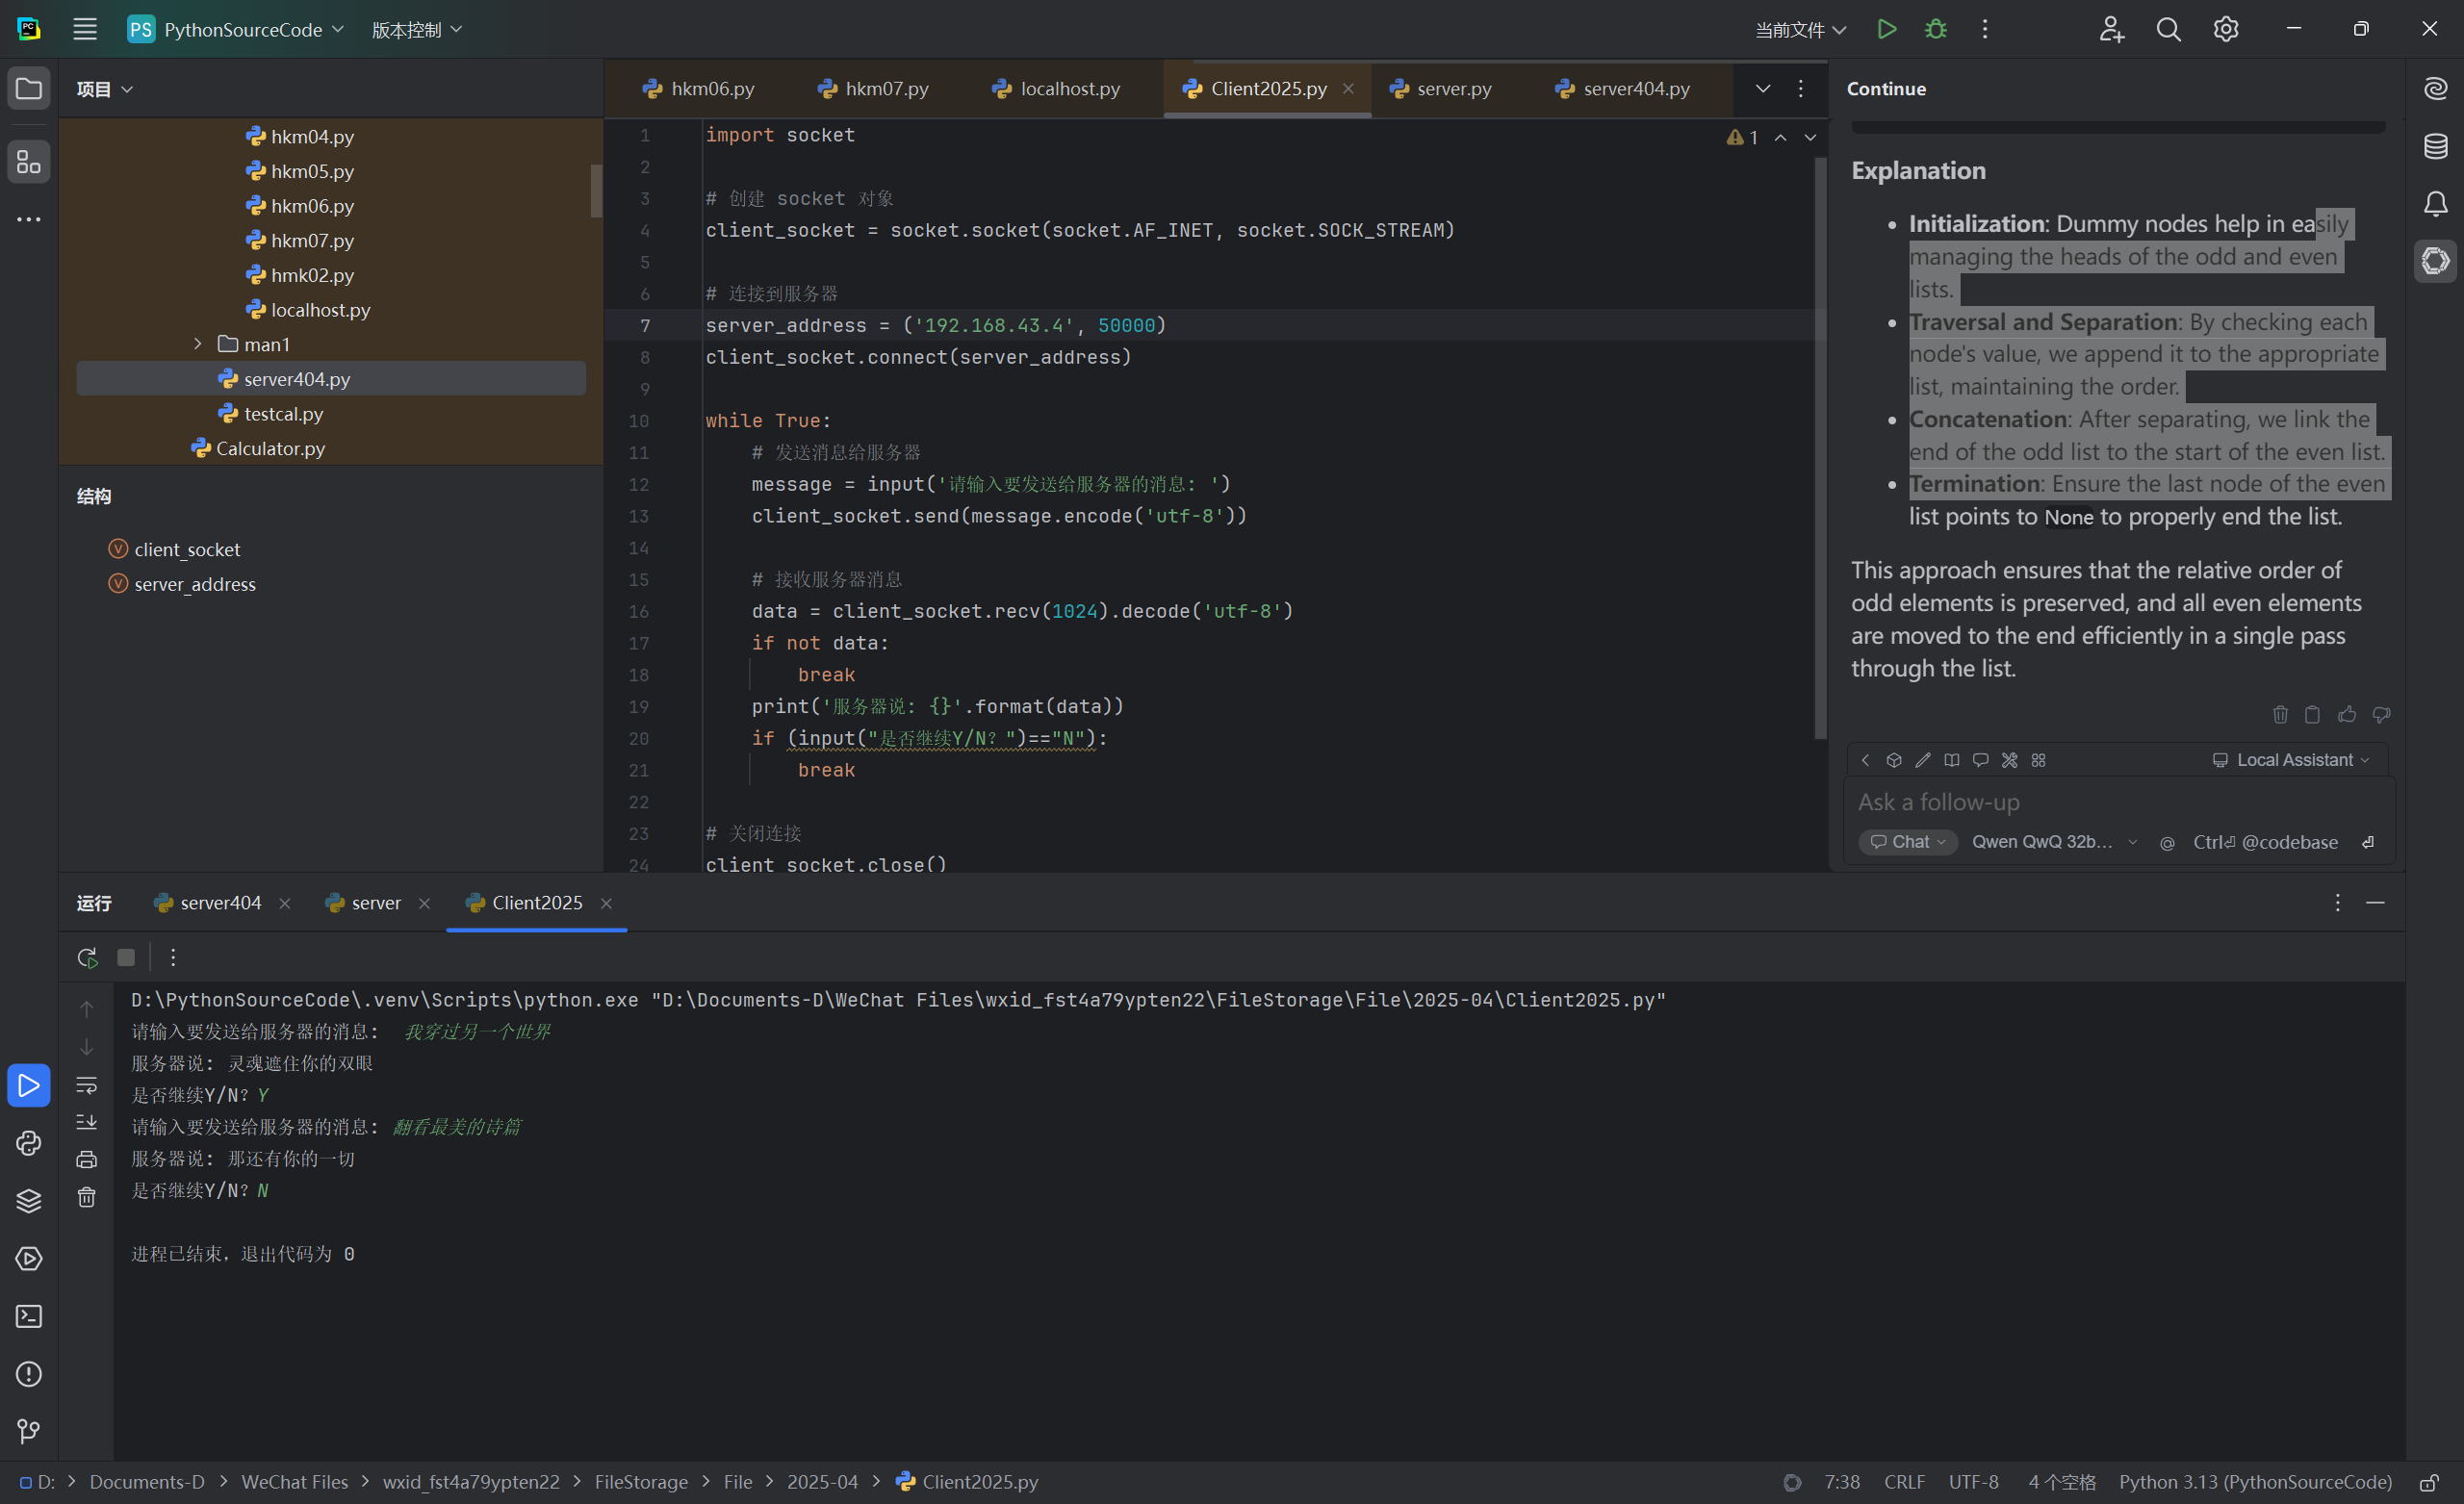Click the Debug bug icon
Image resolution: width=2464 pixels, height=1504 pixels.
point(1935,29)
